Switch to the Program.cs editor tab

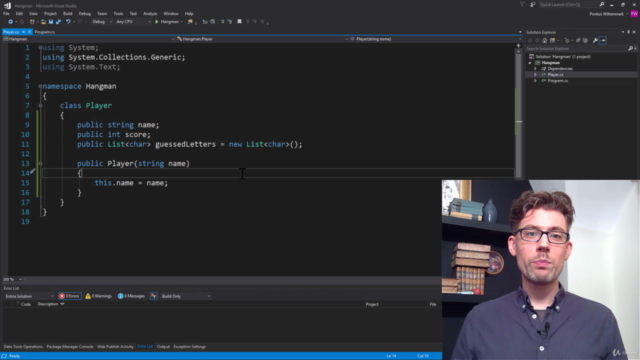[44, 32]
